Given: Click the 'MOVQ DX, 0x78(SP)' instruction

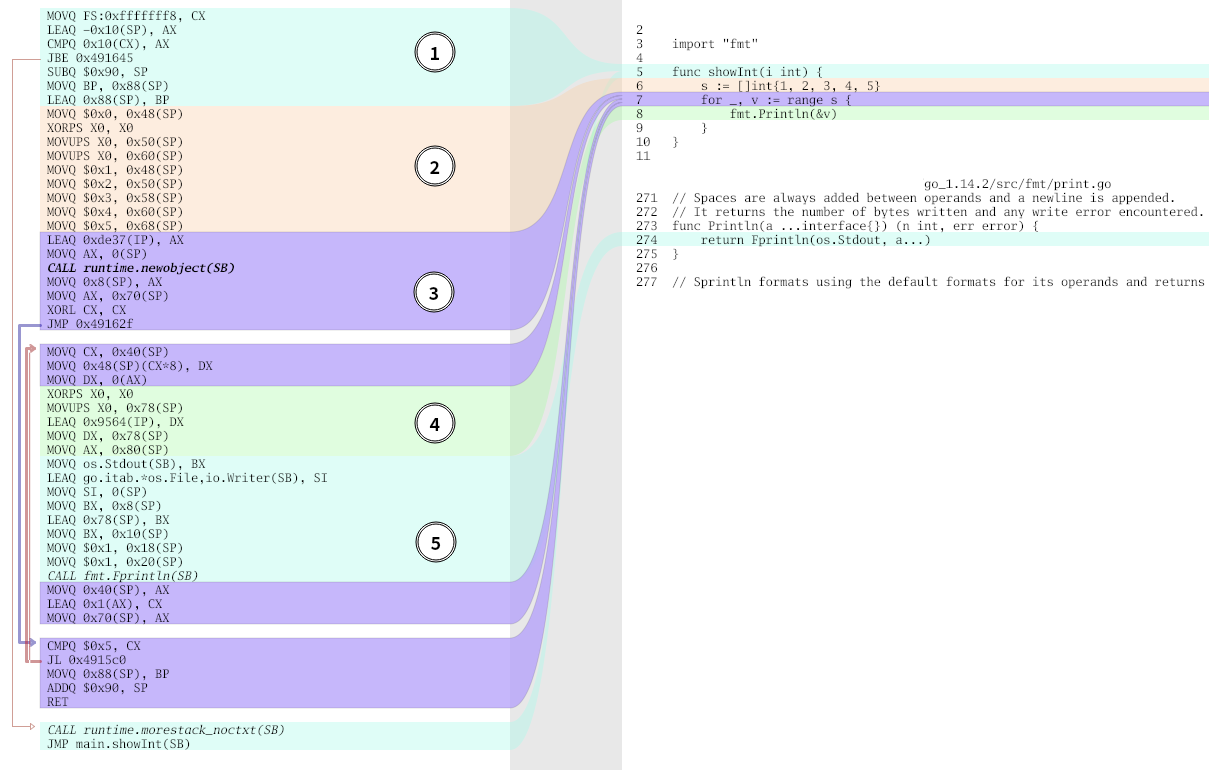Looking at the screenshot, I should point(109,436).
